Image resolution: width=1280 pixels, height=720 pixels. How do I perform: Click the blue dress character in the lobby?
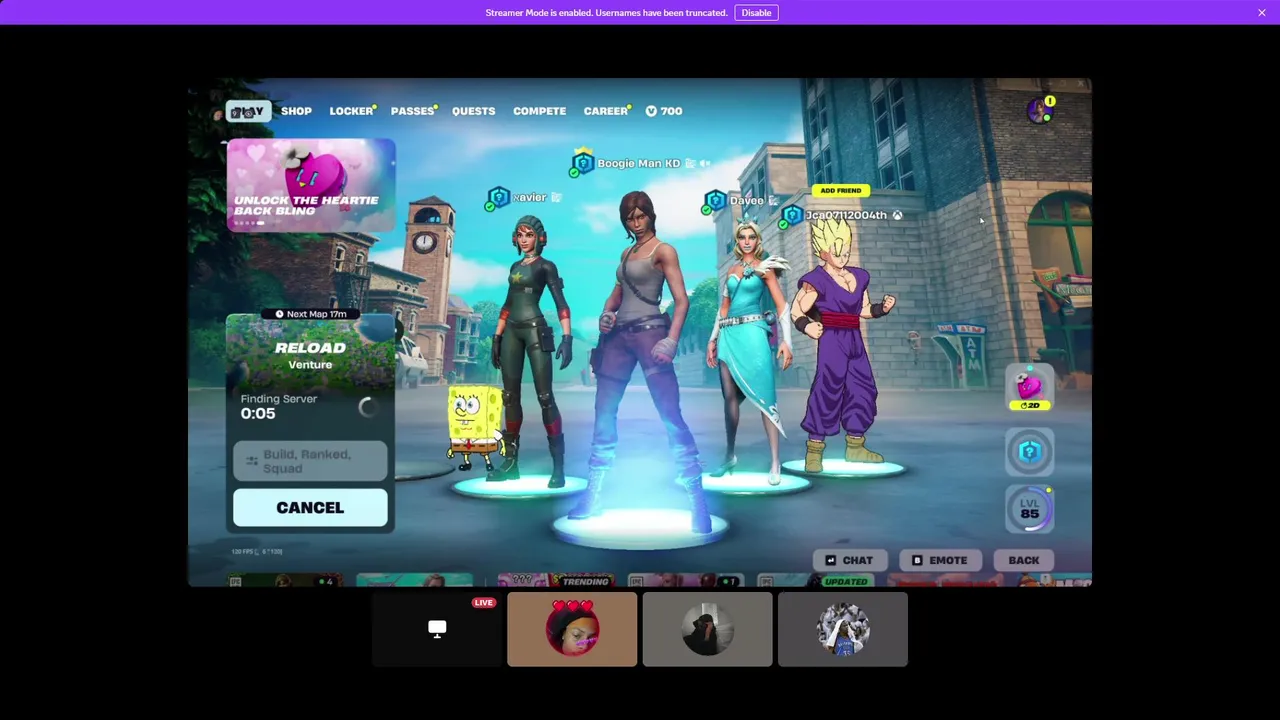(748, 350)
